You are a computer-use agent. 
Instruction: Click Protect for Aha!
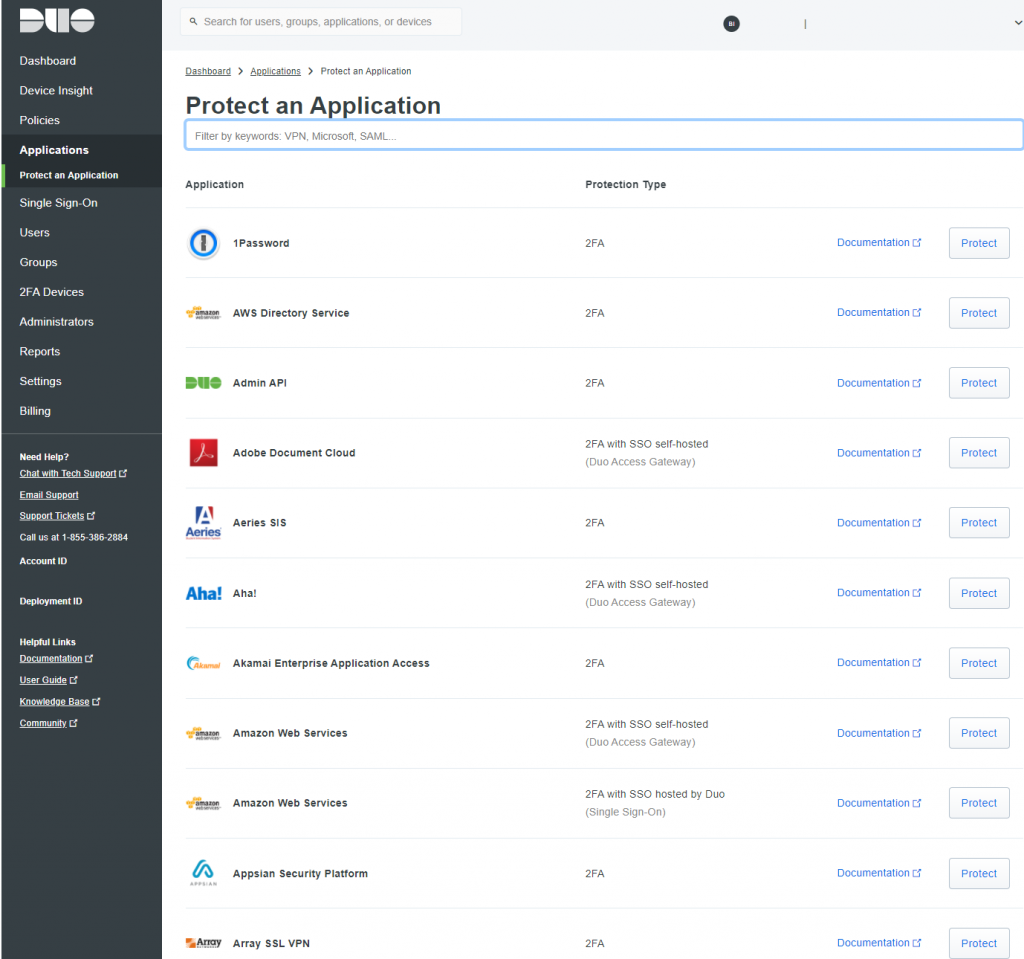[979, 593]
